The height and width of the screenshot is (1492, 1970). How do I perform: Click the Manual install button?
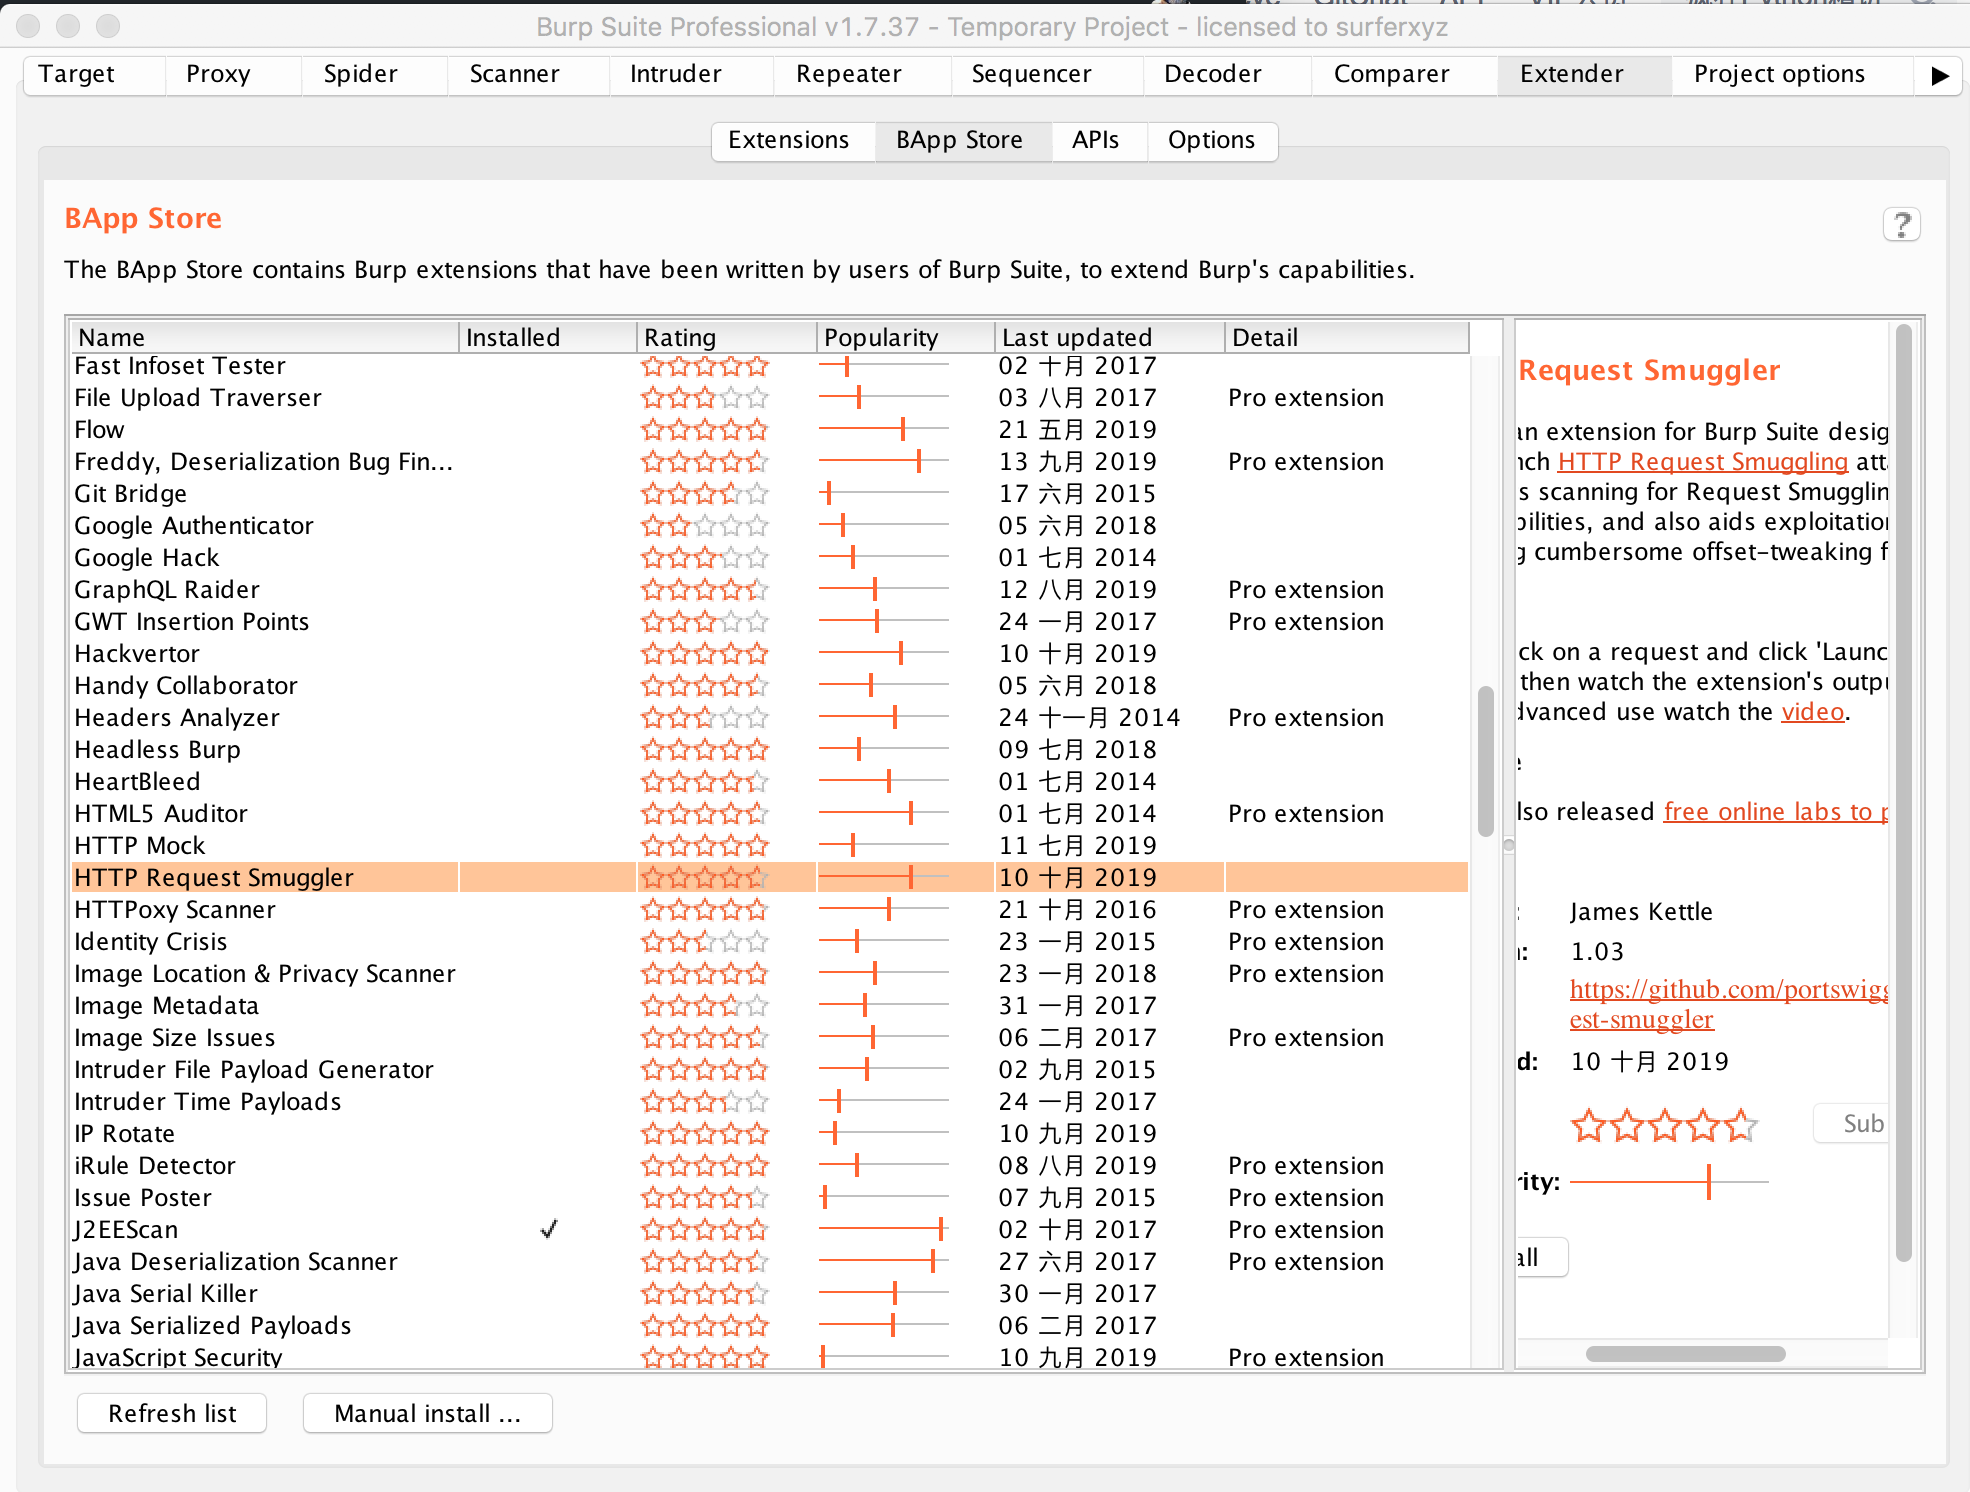point(427,1413)
